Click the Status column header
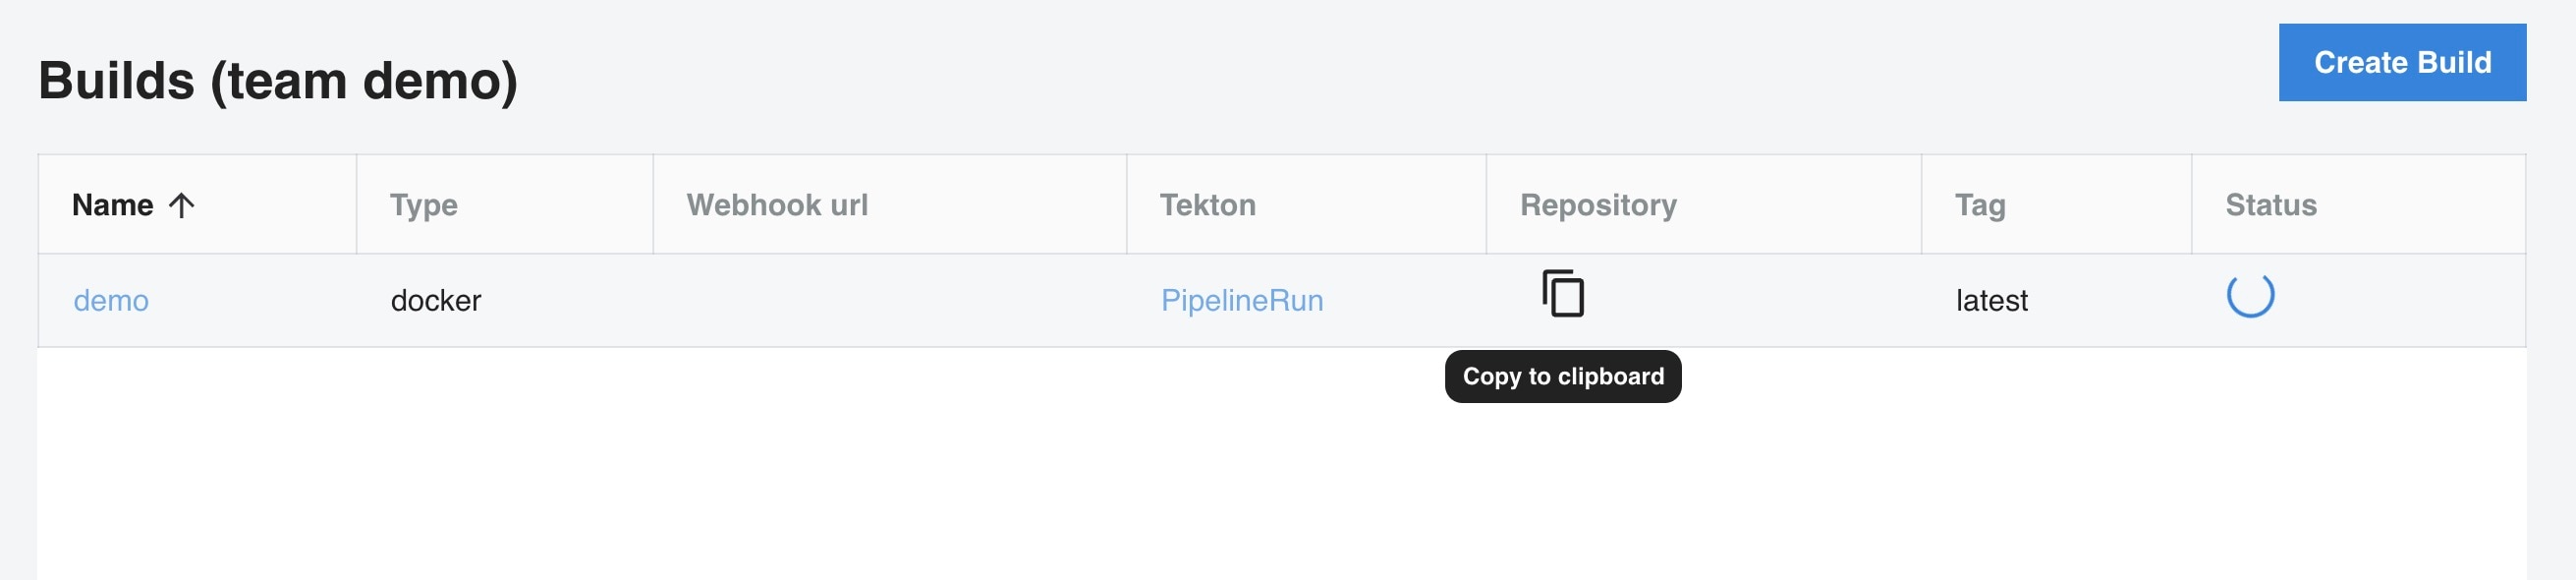The image size is (2576, 580). click(2270, 205)
